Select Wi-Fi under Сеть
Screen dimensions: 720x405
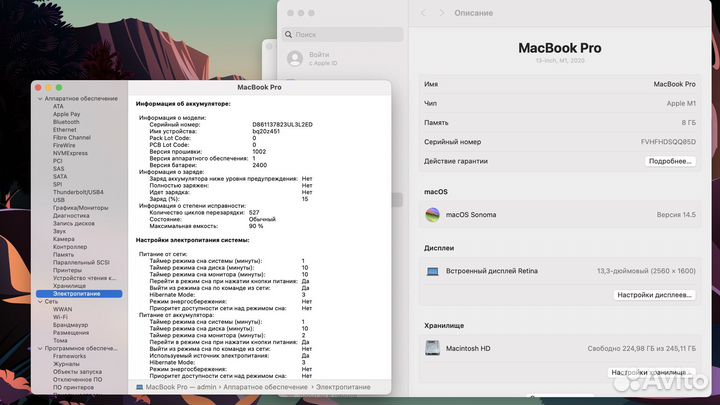(x=60, y=317)
